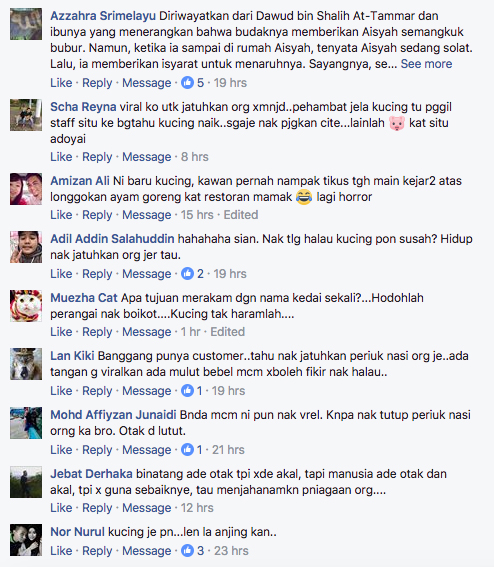Image resolution: width=494 pixels, height=567 pixels.
Task: Like Scha Reyna's comment
Action: click(61, 157)
